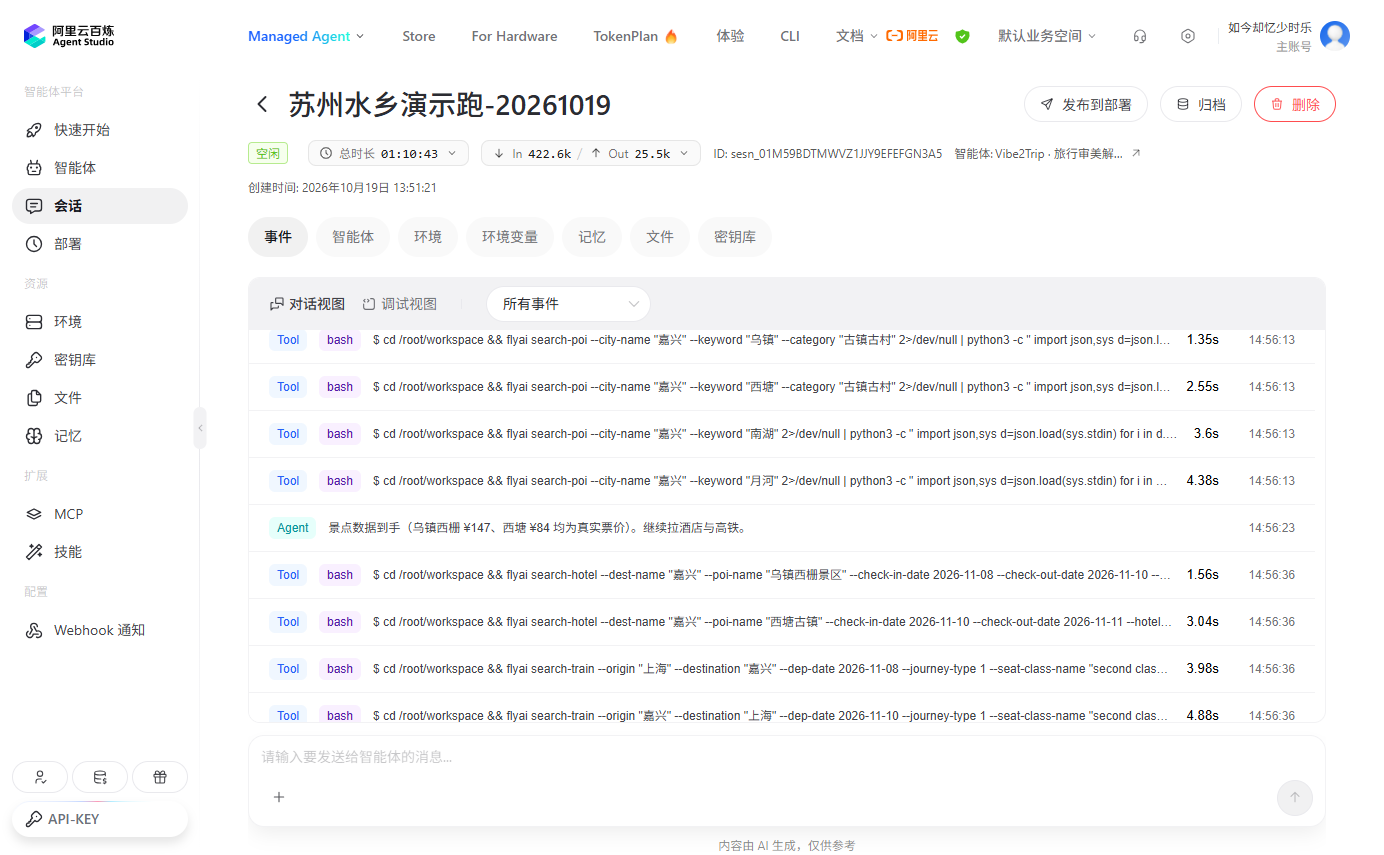This screenshot has width=1384, height=855.
Task: Open the settings gear in top bar
Action: click(x=1188, y=36)
